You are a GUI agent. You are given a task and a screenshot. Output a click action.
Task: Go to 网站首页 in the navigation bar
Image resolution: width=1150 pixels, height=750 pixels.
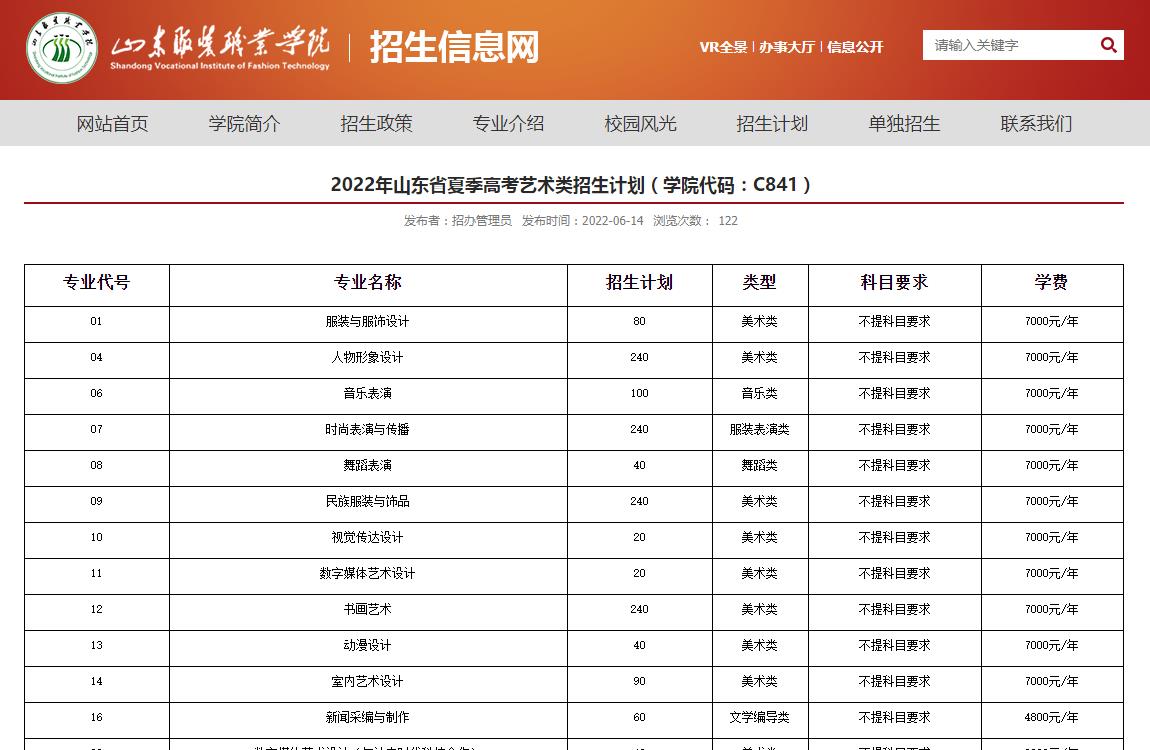112,123
